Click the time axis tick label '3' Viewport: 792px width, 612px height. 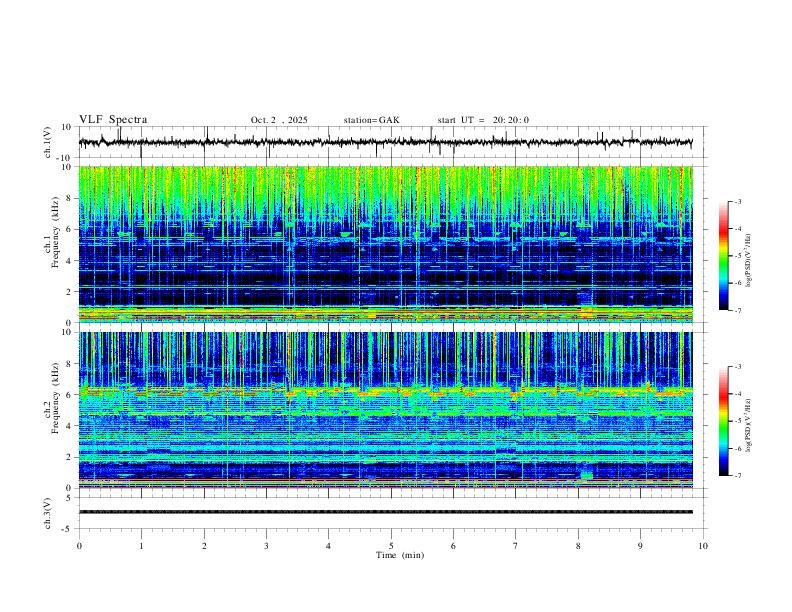[266, 546]
